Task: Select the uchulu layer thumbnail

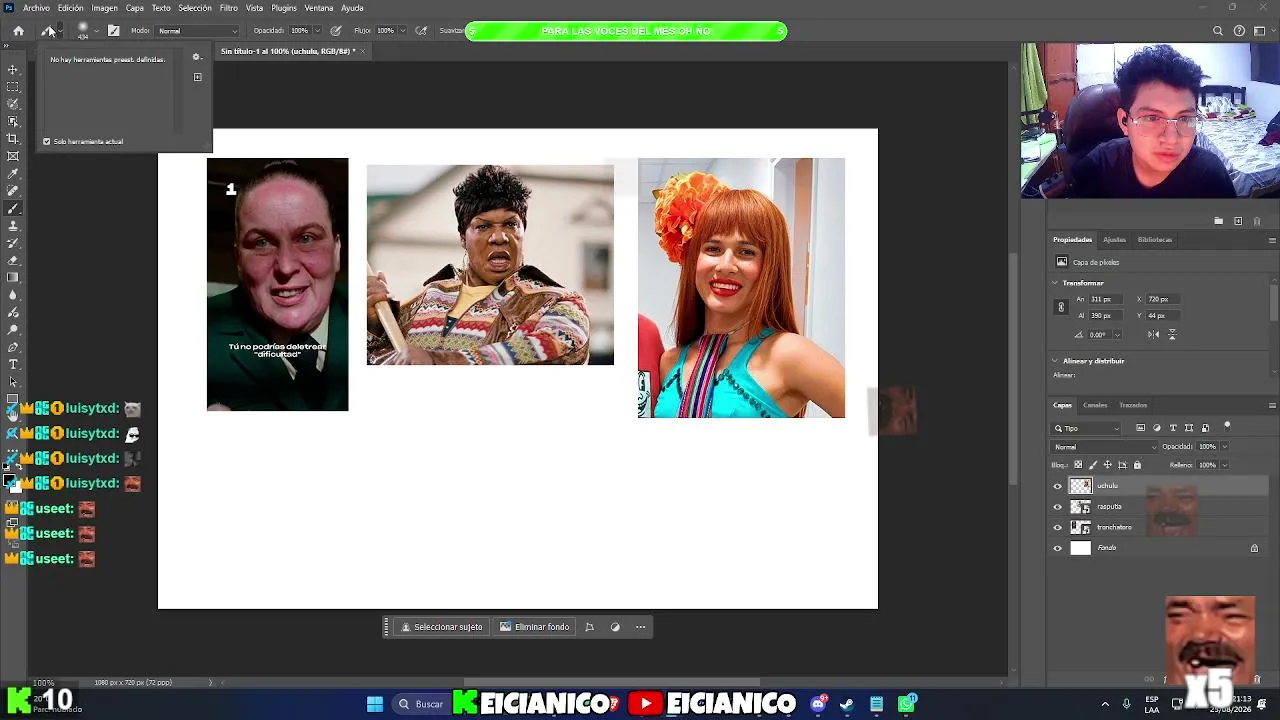Action: point(1080,486)
